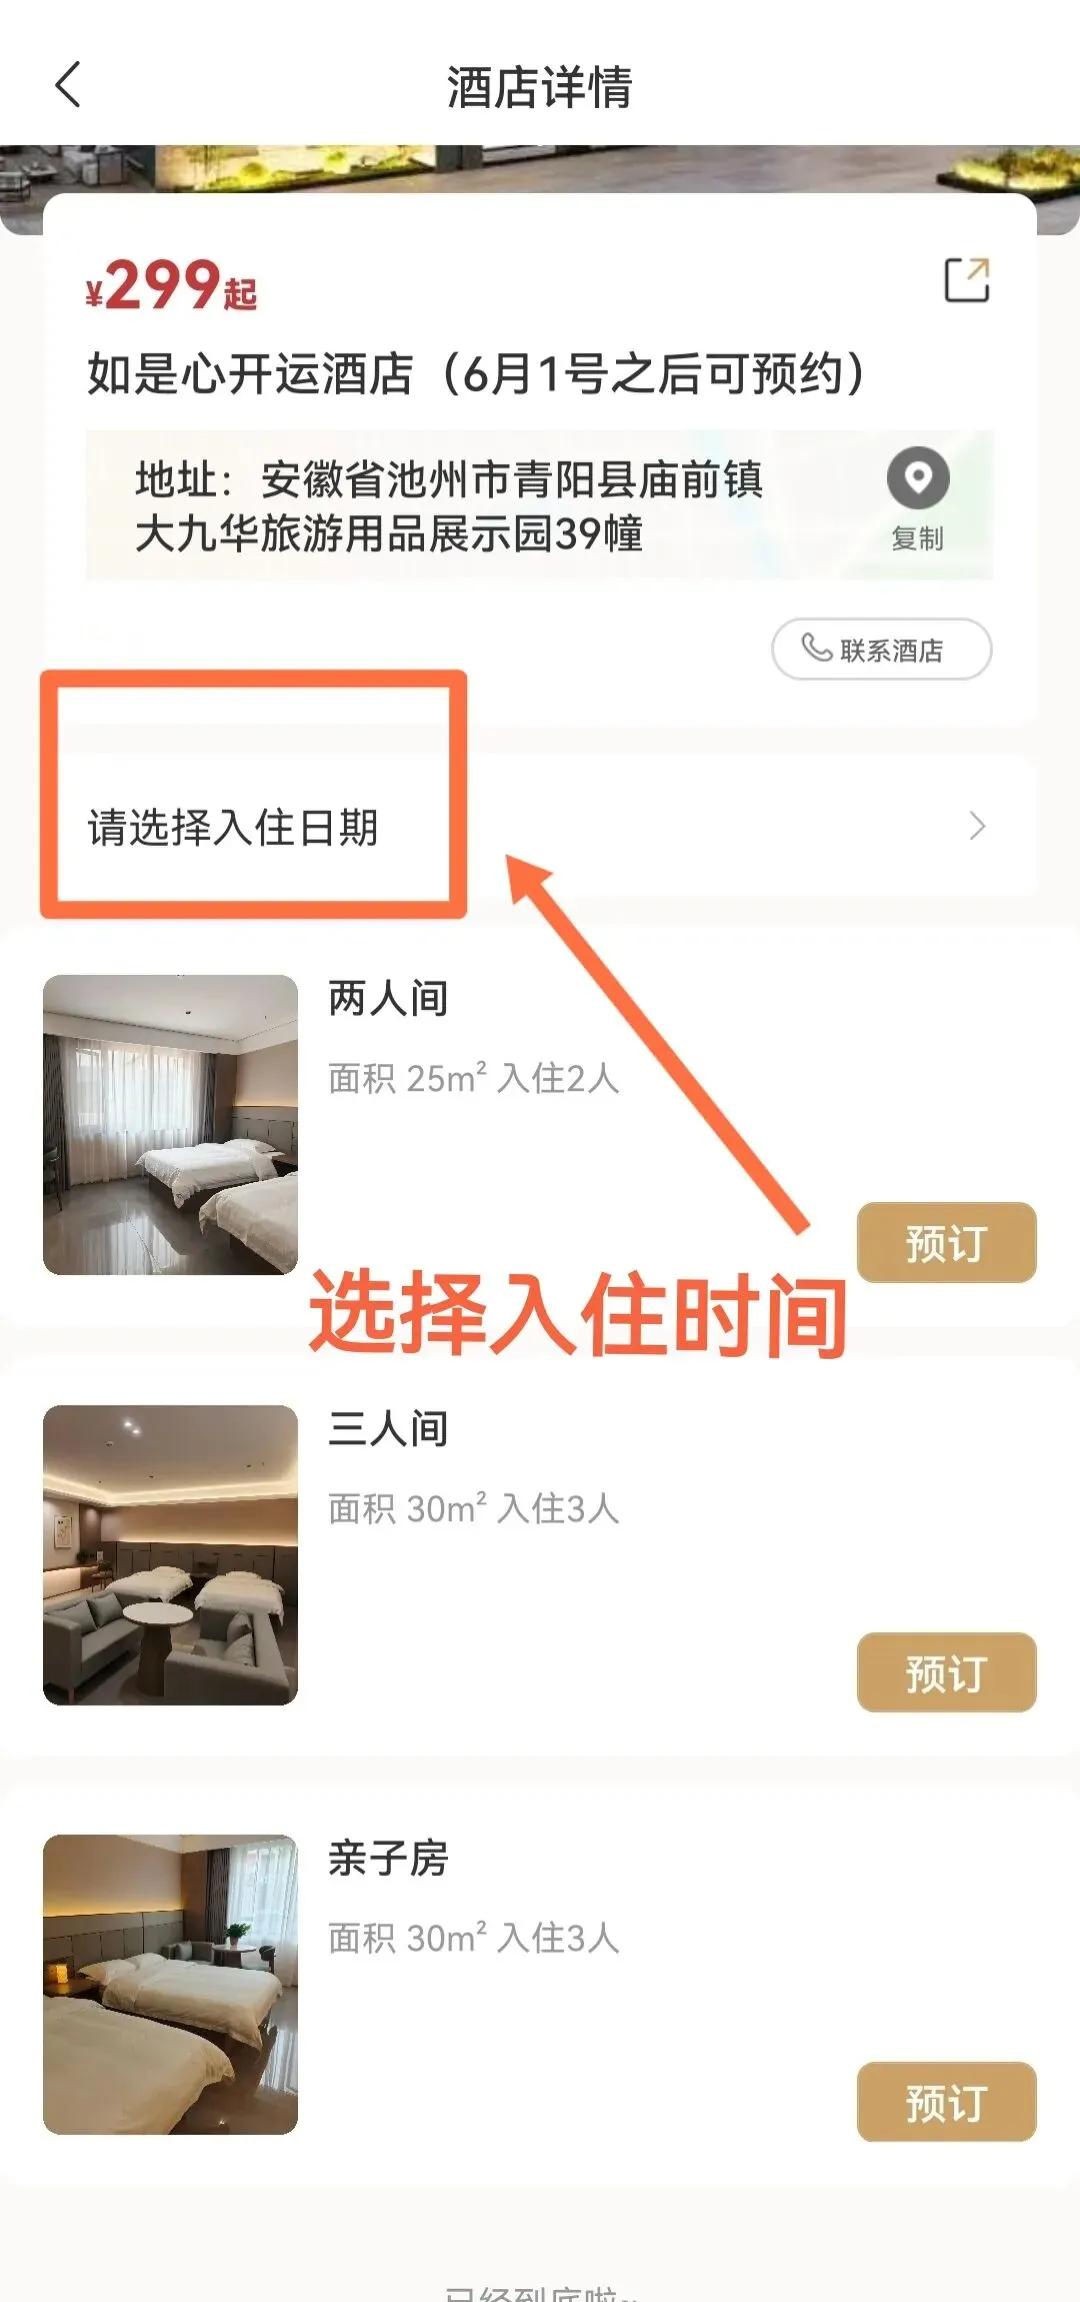The image size is (1080, 2302).
Task: Open the 请选择入住日期 date selector
Action: (540, 827)
